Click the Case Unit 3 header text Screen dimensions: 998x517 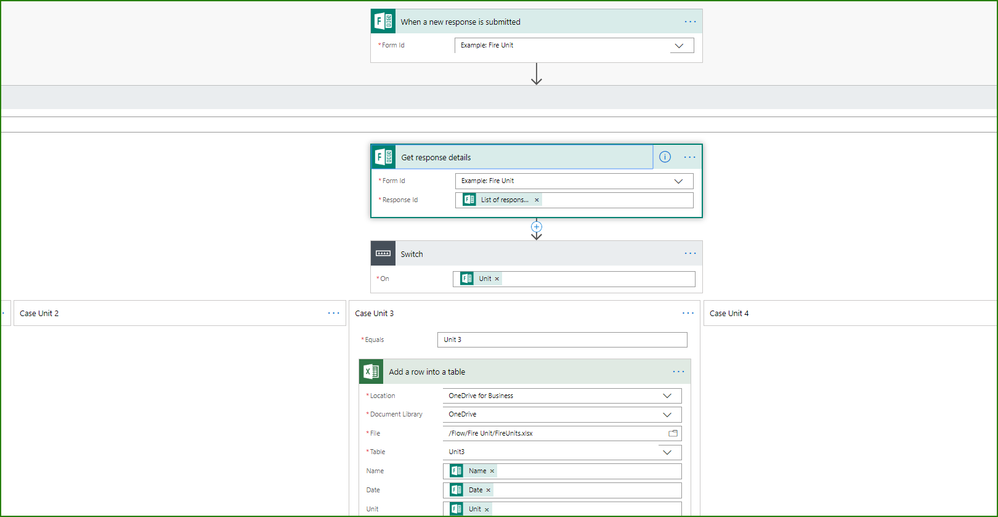coord(374,313)
